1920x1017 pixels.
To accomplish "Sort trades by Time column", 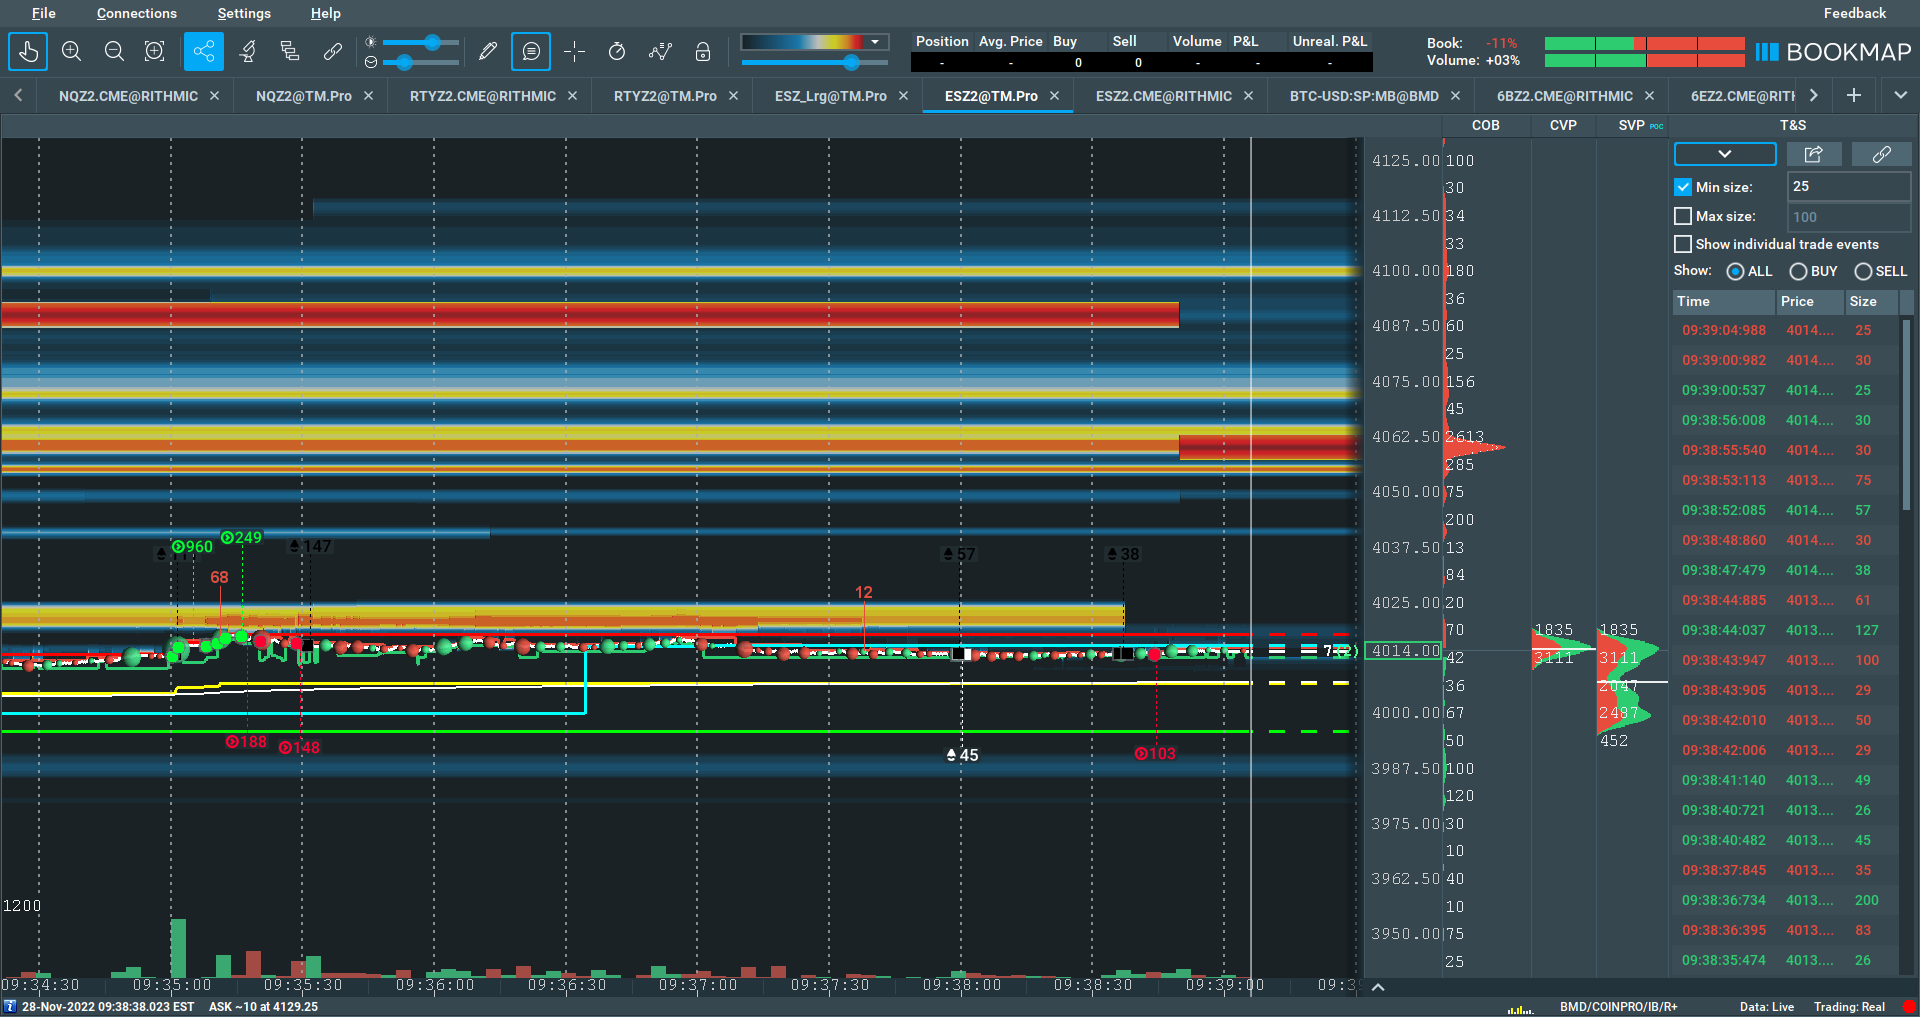I will [1724, 301].
